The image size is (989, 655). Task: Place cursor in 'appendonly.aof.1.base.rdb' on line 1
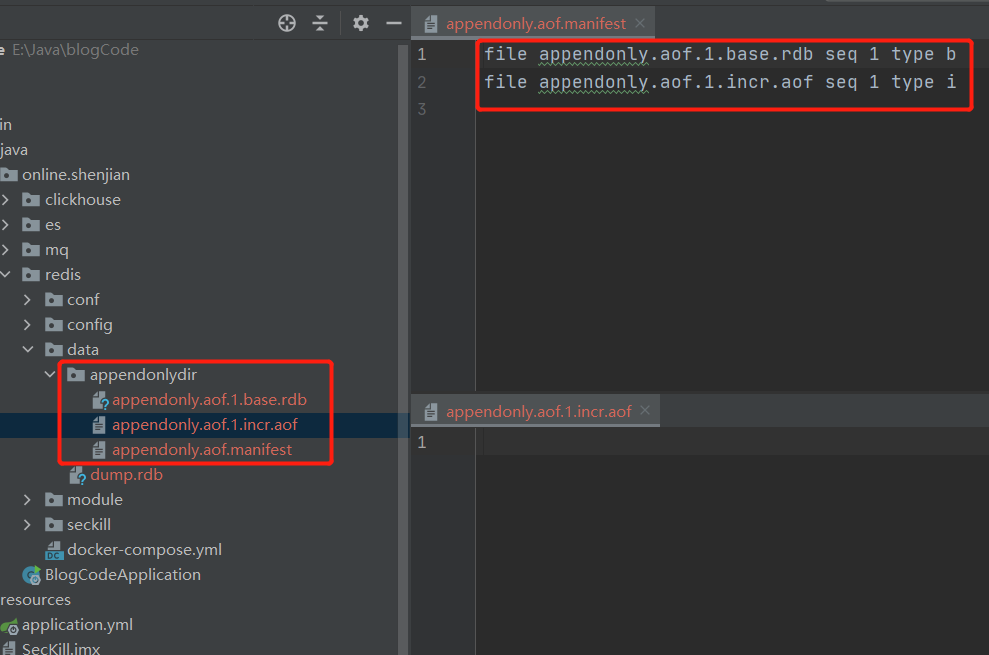pos(676,54)
